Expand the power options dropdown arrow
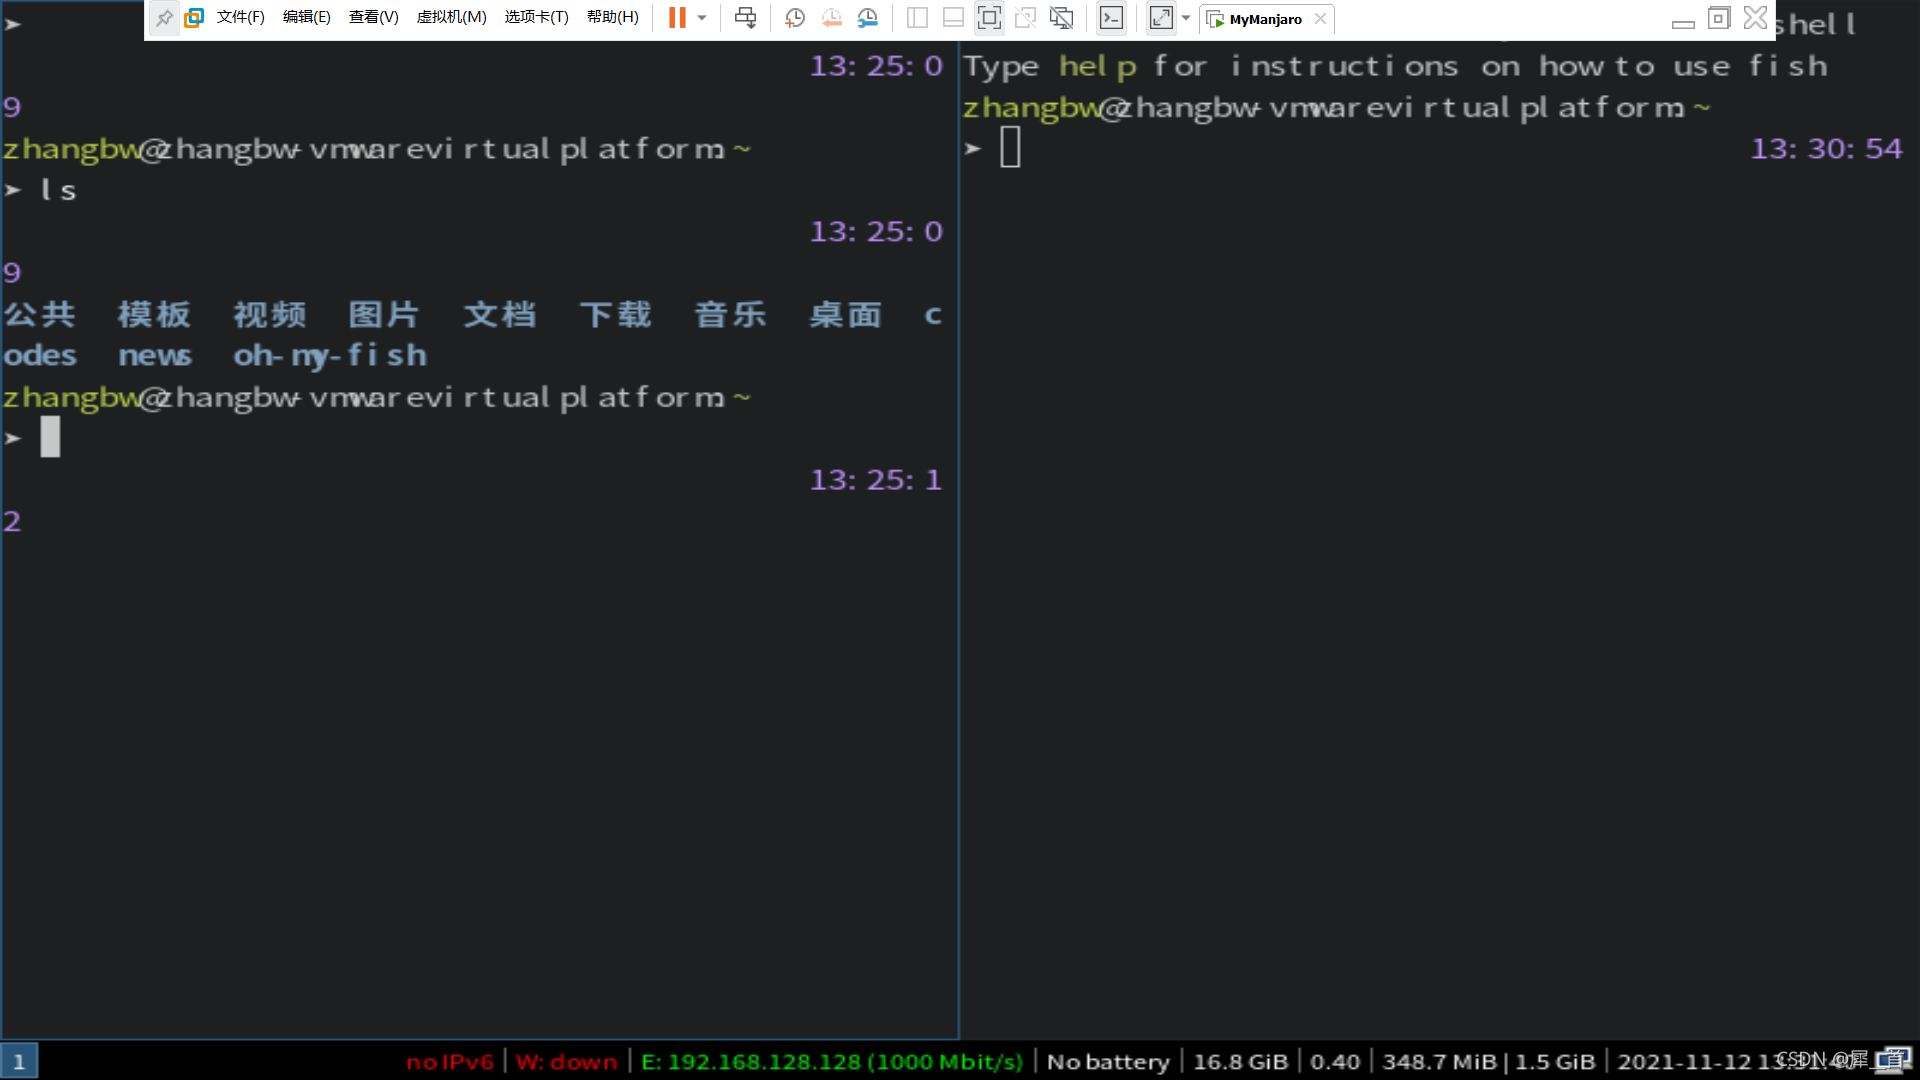This screenshot has width=1920, height=1080. tap(702, 18)
